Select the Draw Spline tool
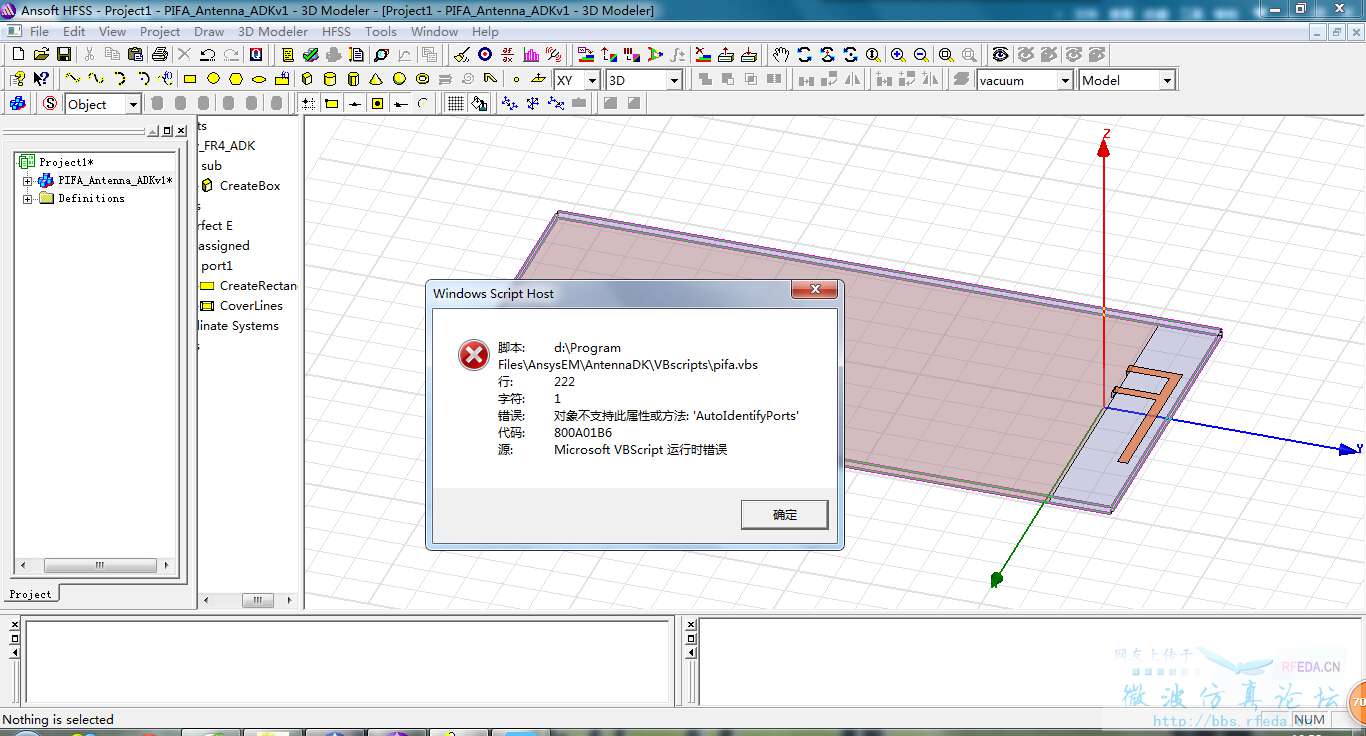This screenshot has width=1366, height=736. click(96, 79)
